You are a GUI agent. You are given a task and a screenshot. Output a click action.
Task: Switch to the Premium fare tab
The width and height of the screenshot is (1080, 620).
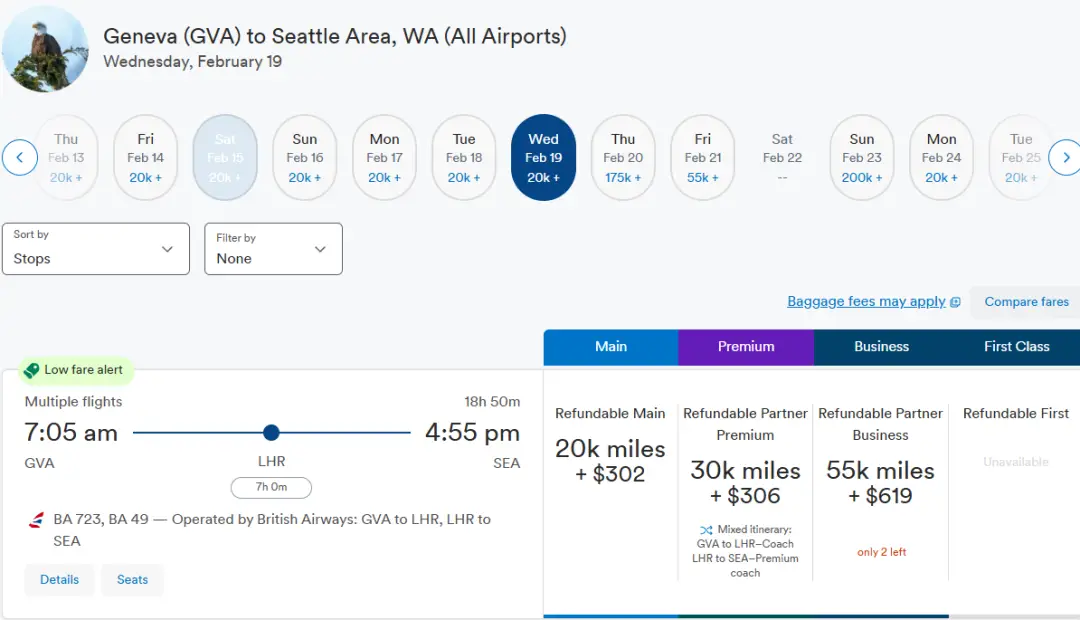(x=746, y=347)
